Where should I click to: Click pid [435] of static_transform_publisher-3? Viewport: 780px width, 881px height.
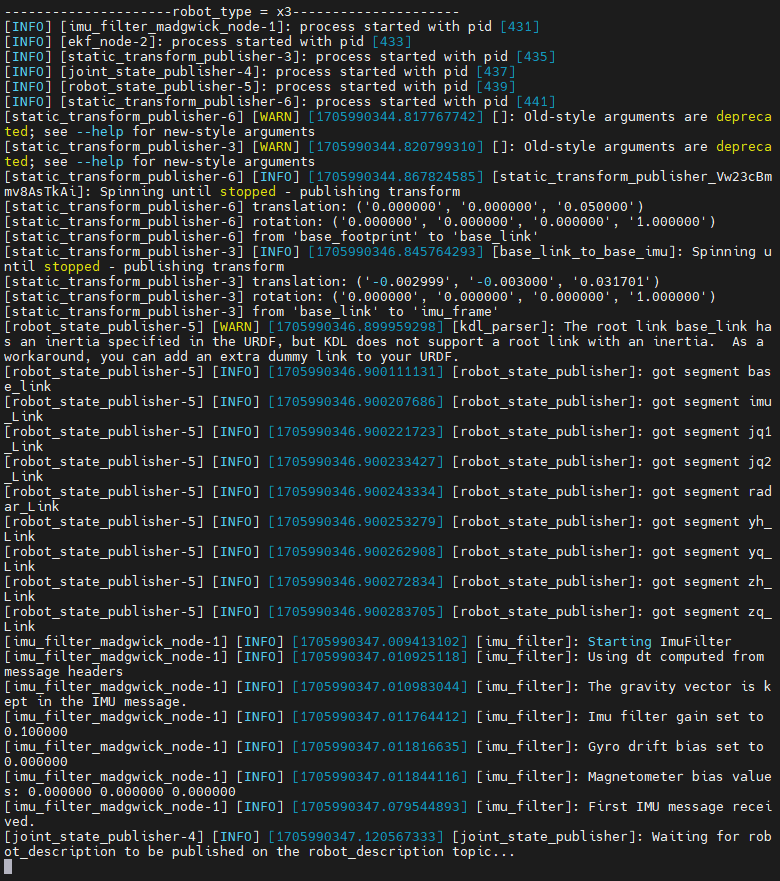point(536,57)
